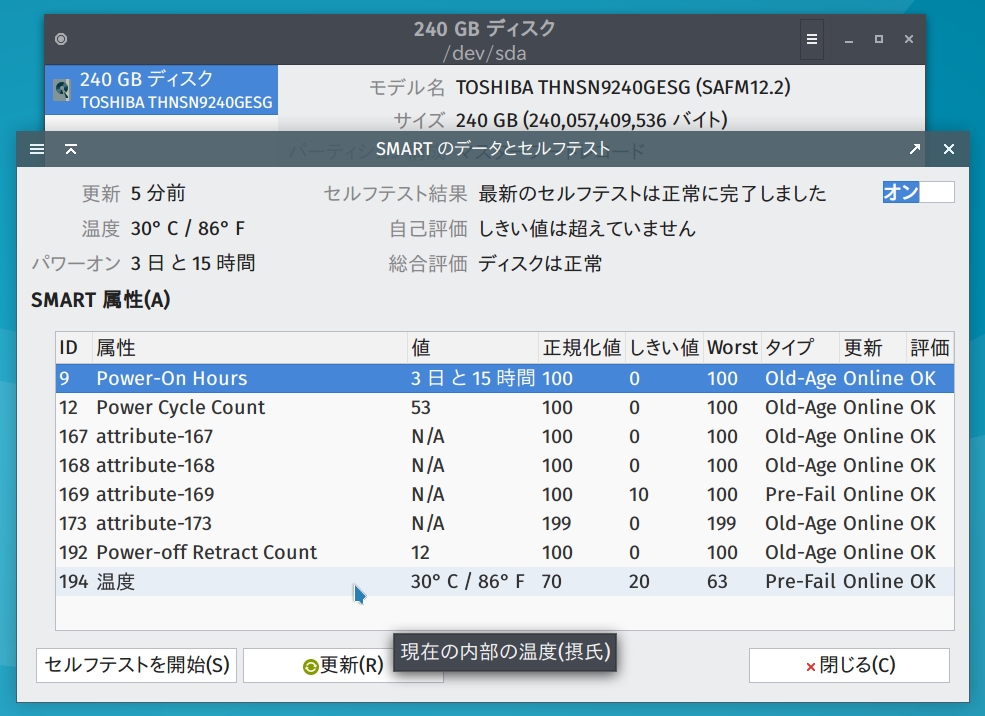This screenshot has height=716, width=985.
Task: Select the disk drive icon in the sidebar
Action: point(62,90)
